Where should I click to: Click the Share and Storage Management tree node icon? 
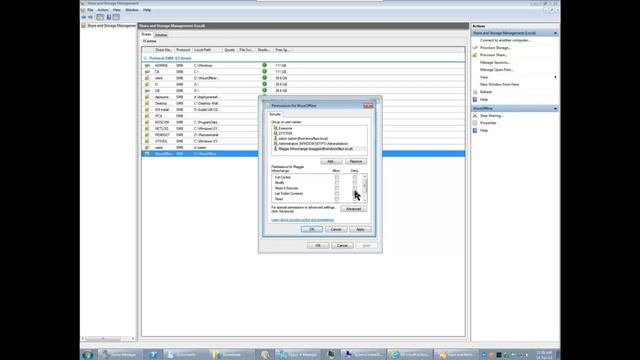tap(84, 25)
